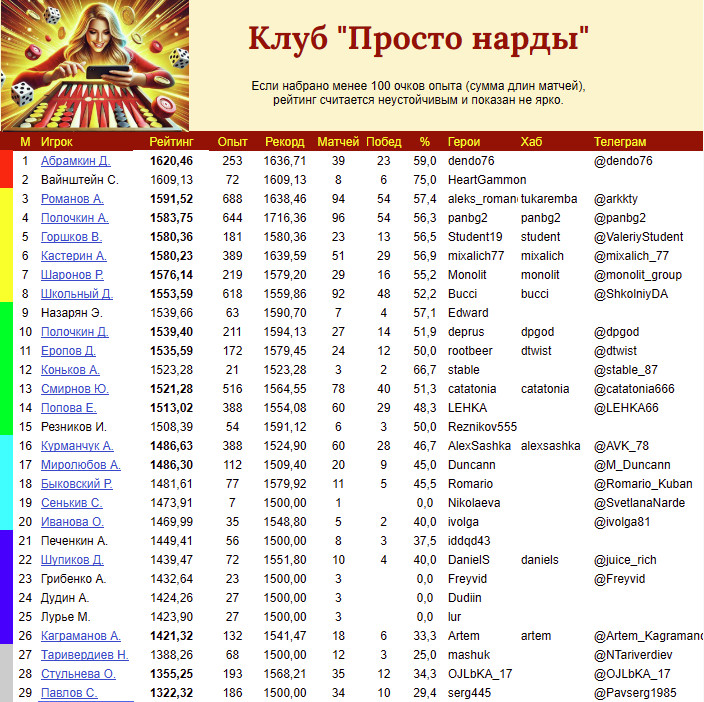Open player link Горшков В.
Screen dimensions: 704x702
pyautogui.click(x=71, y=237)
